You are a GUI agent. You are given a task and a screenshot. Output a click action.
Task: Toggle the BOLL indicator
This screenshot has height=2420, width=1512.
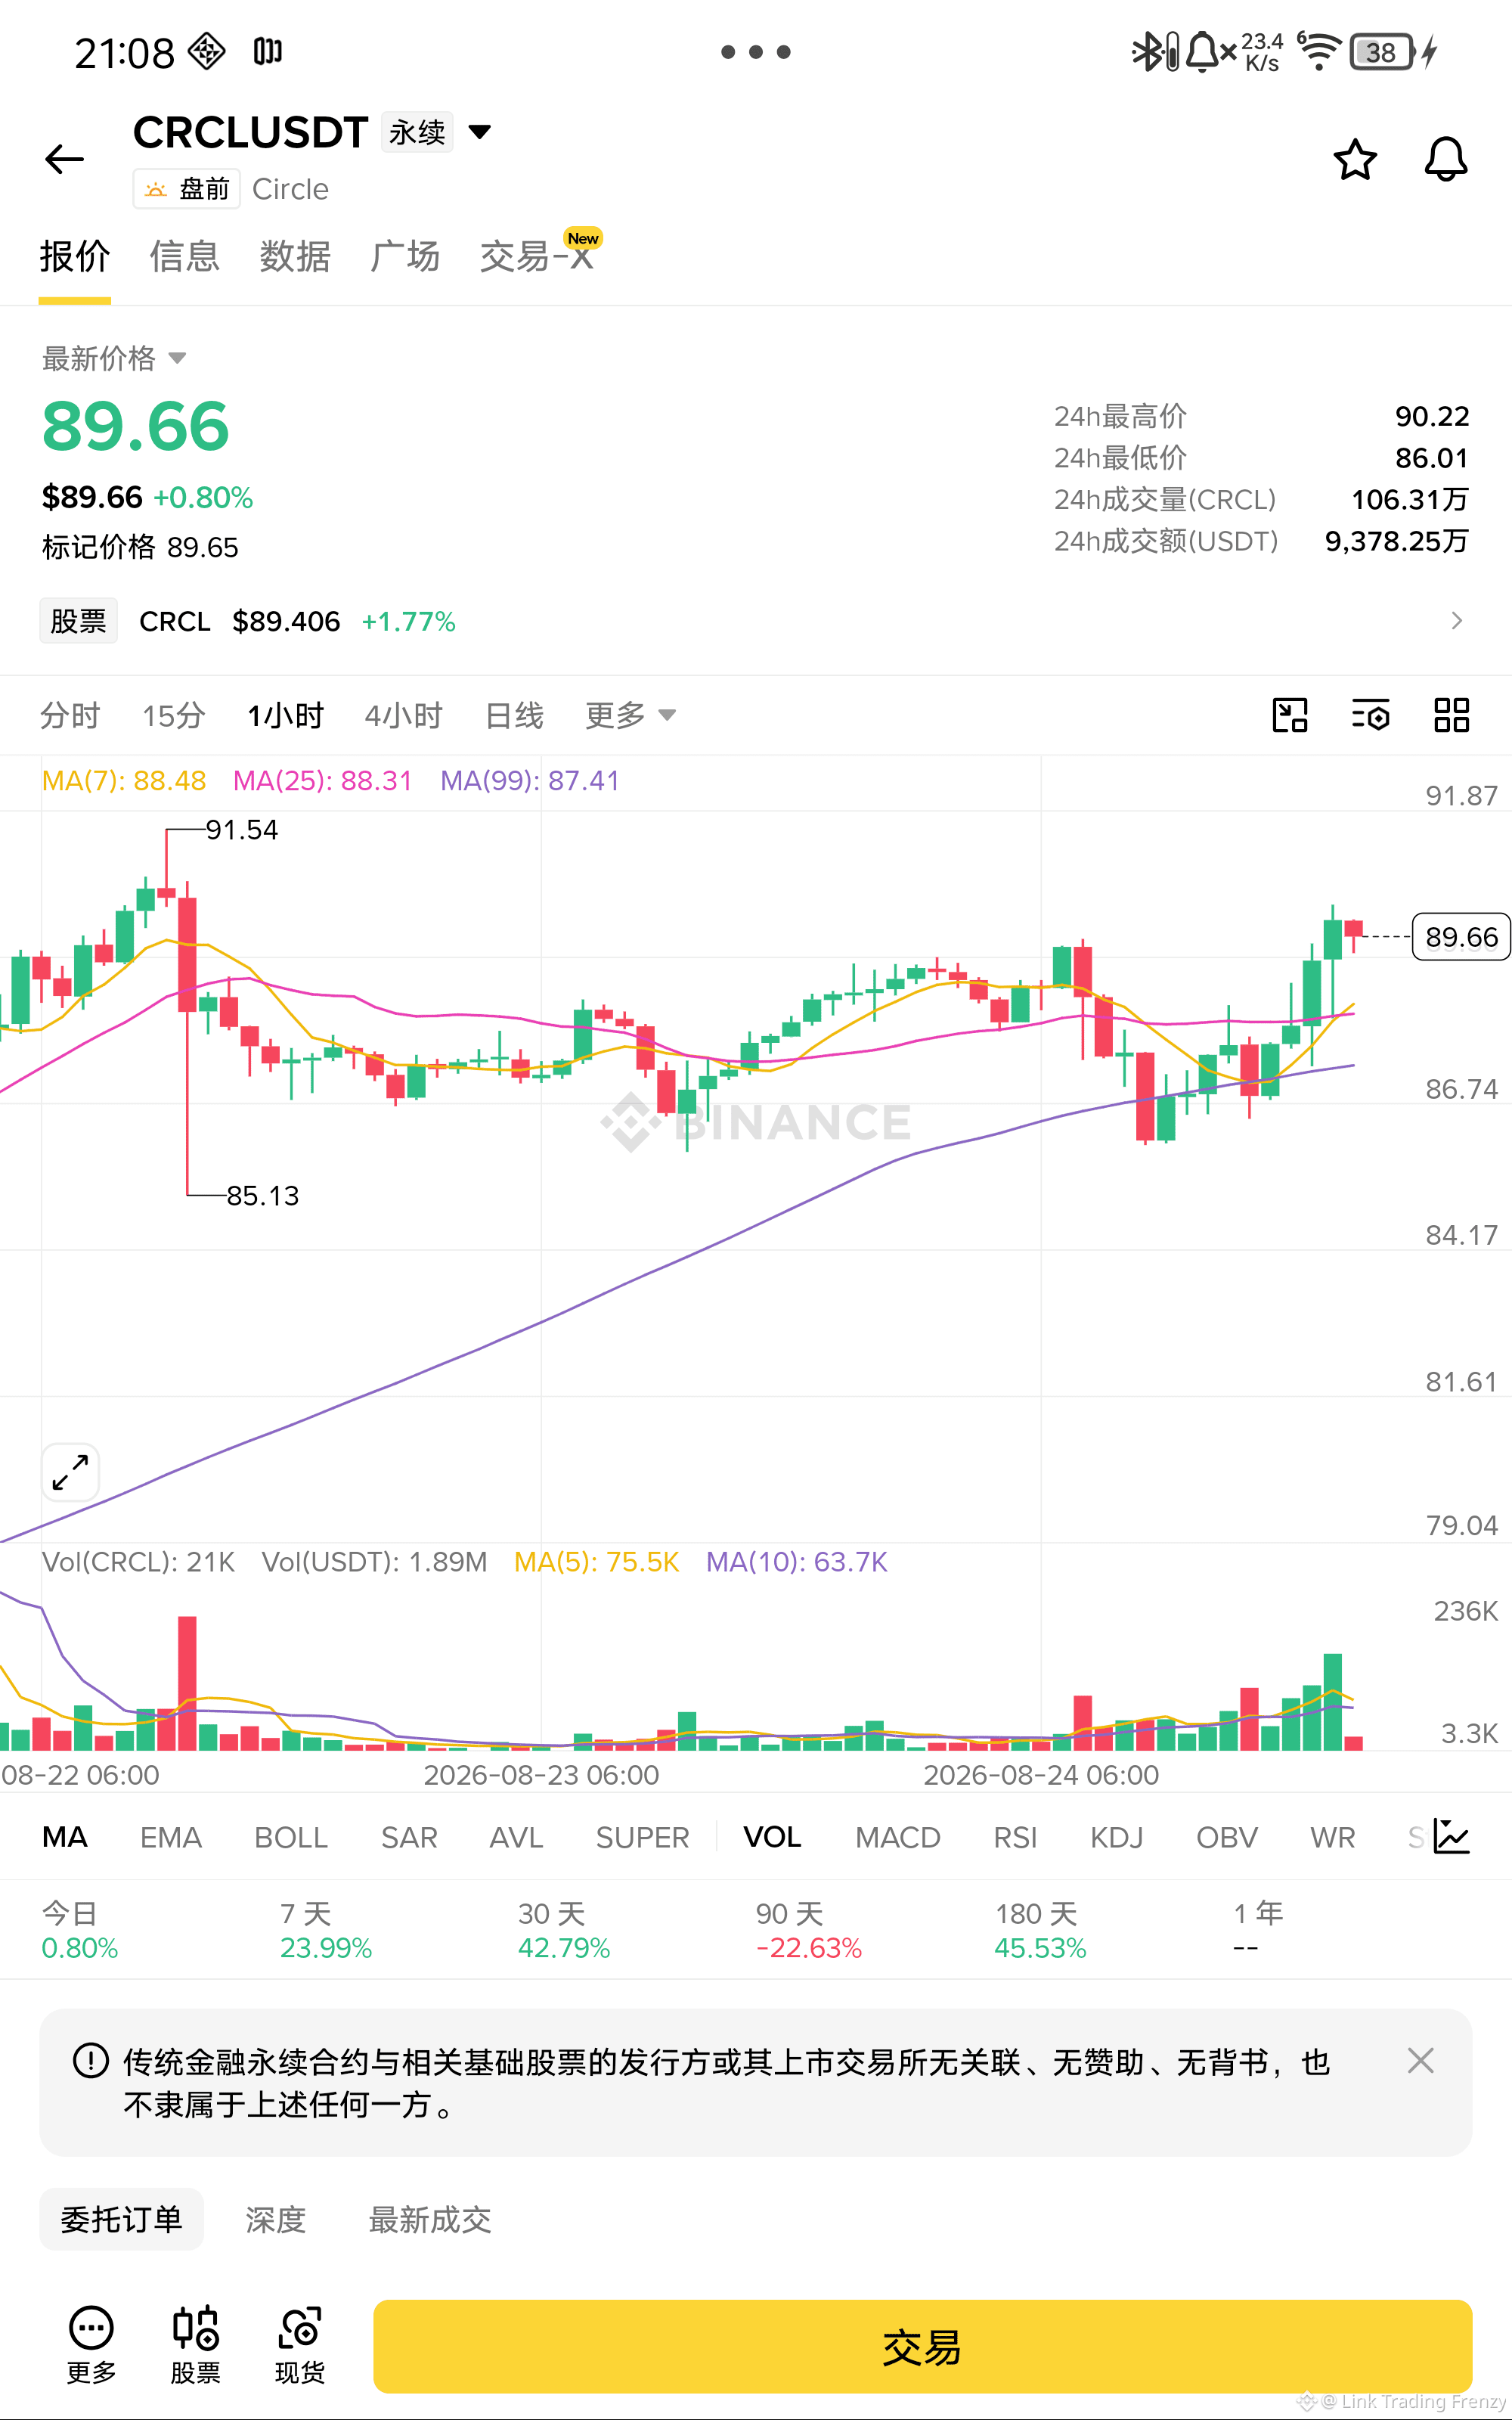(x=291, y=1837)
